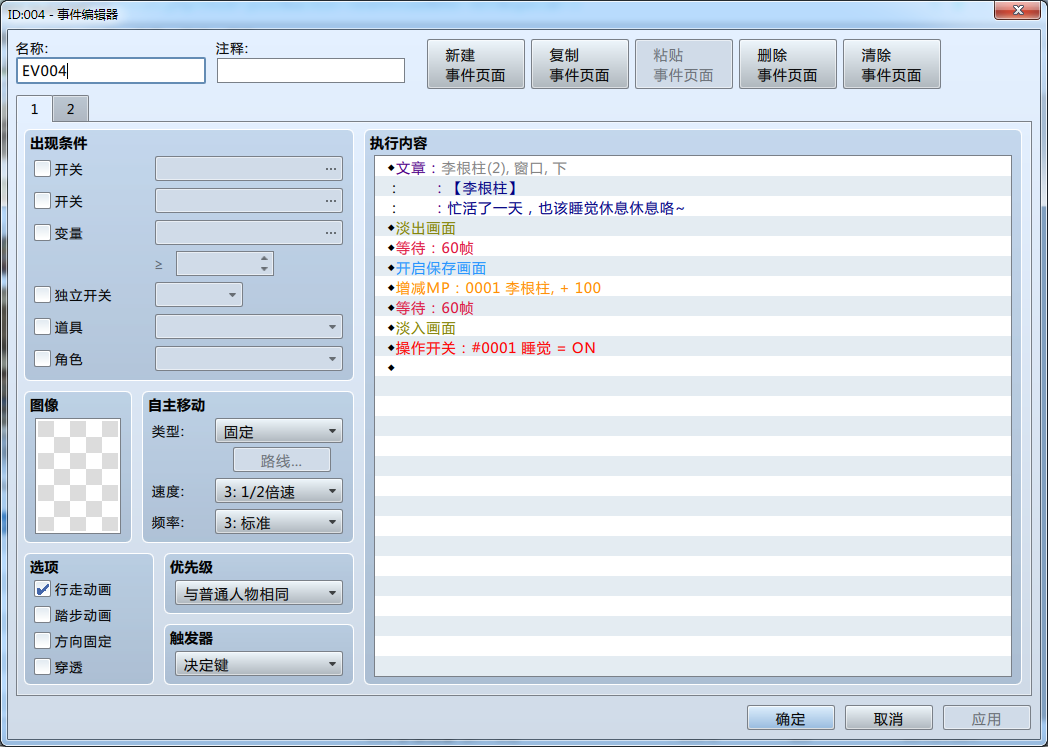Tick the 道具 condition checkbox

click(42, 327)
